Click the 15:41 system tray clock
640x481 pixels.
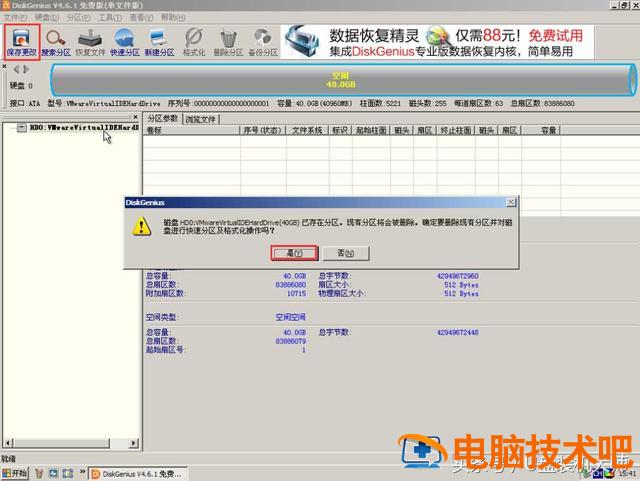[x=627, y=473]
